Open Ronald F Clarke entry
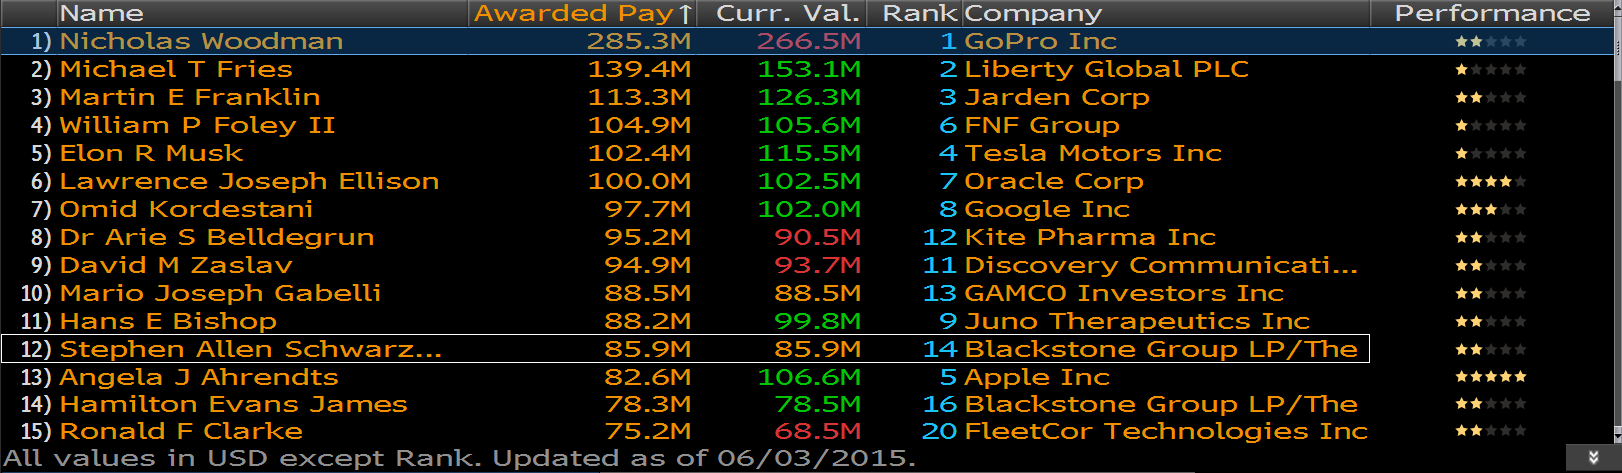The height and width of the screenshot is (473, 1622). click(x=181, y=431)
